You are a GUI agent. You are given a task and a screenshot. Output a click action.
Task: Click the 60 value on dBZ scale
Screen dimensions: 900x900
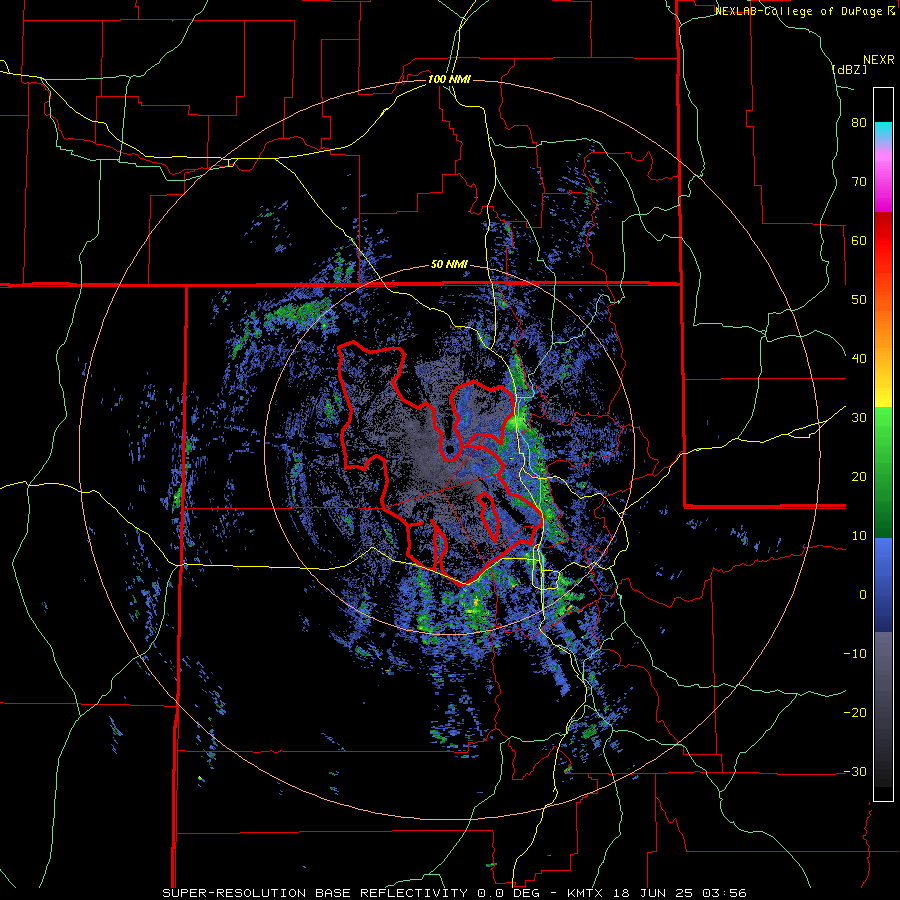(x=859, y=240)
